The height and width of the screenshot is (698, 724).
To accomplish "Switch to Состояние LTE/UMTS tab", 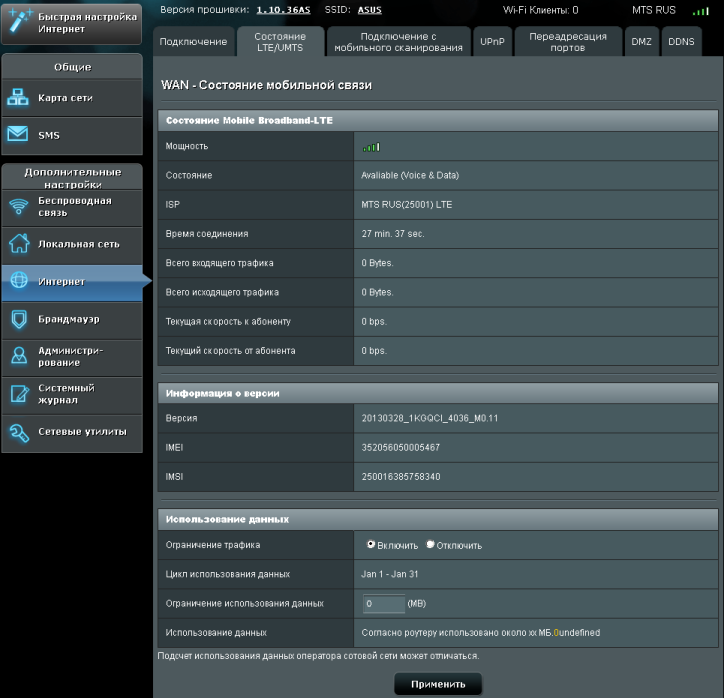I will coord(280,42).
